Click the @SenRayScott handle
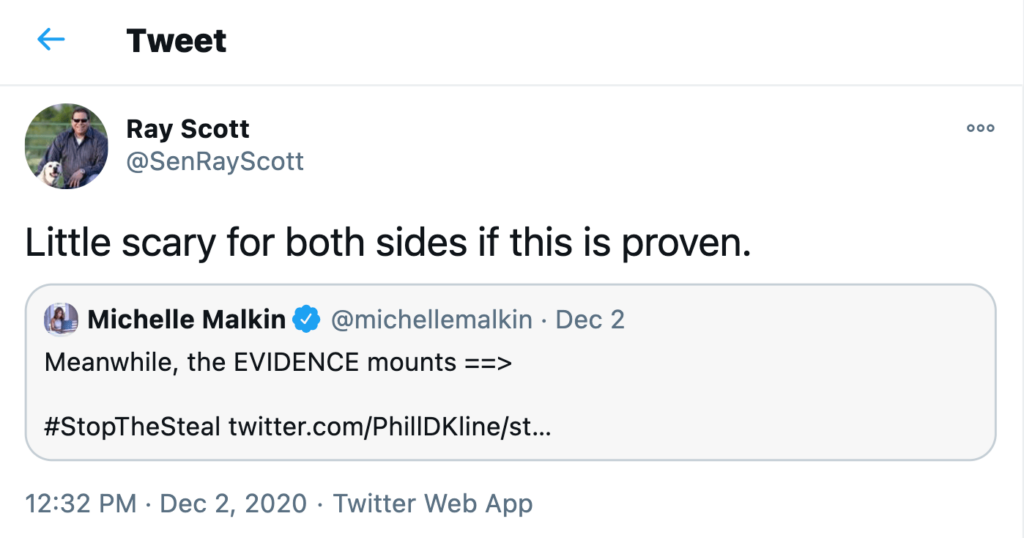Viewport: 1024px width, 538px height. tap(215, 161)
